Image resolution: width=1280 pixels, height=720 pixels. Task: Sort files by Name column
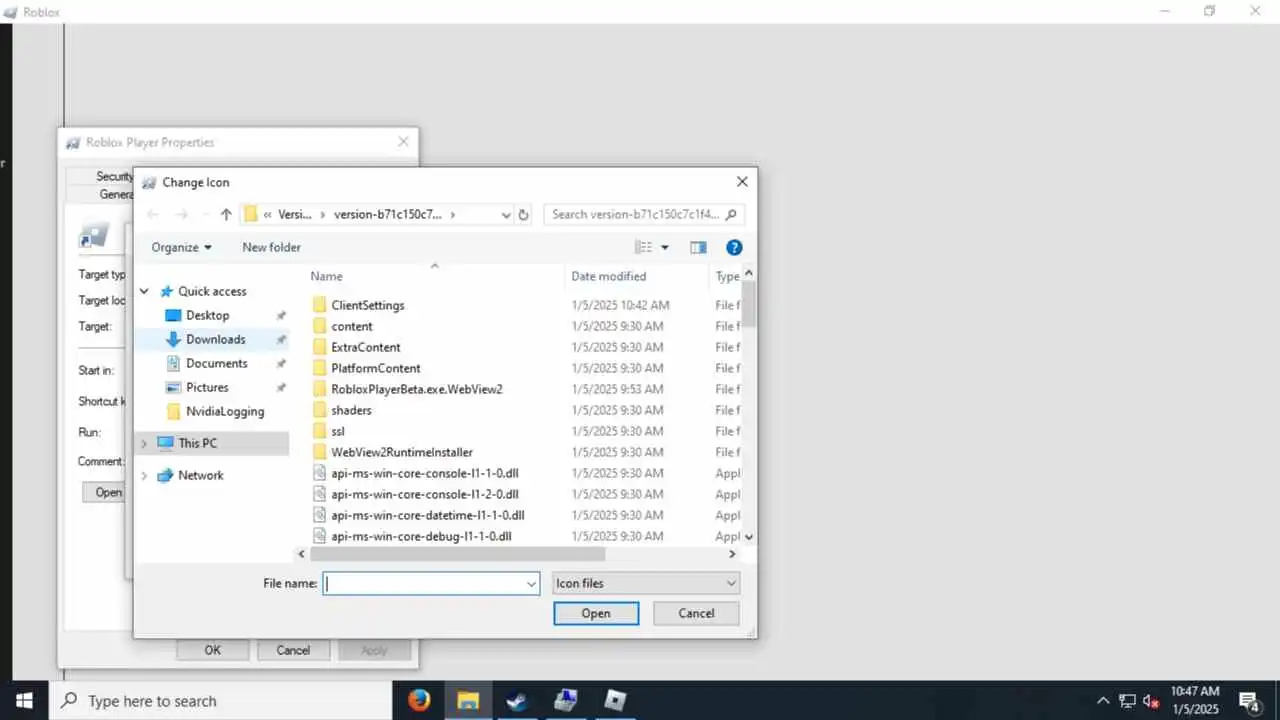(x=326, y=276)
